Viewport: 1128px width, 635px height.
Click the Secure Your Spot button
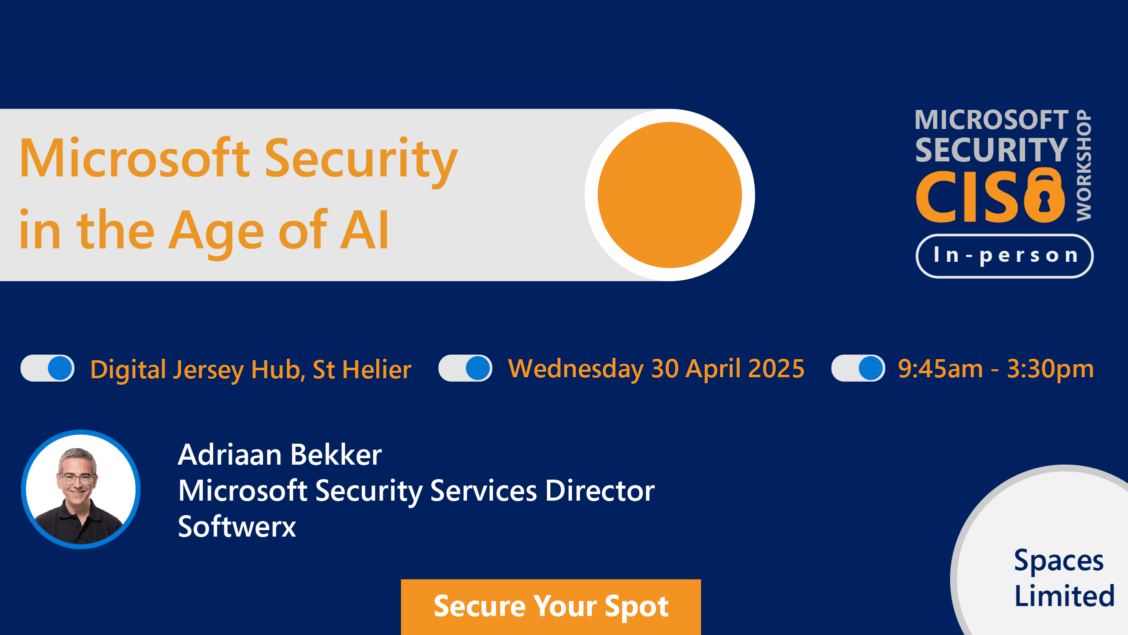(x=550, y=606)
